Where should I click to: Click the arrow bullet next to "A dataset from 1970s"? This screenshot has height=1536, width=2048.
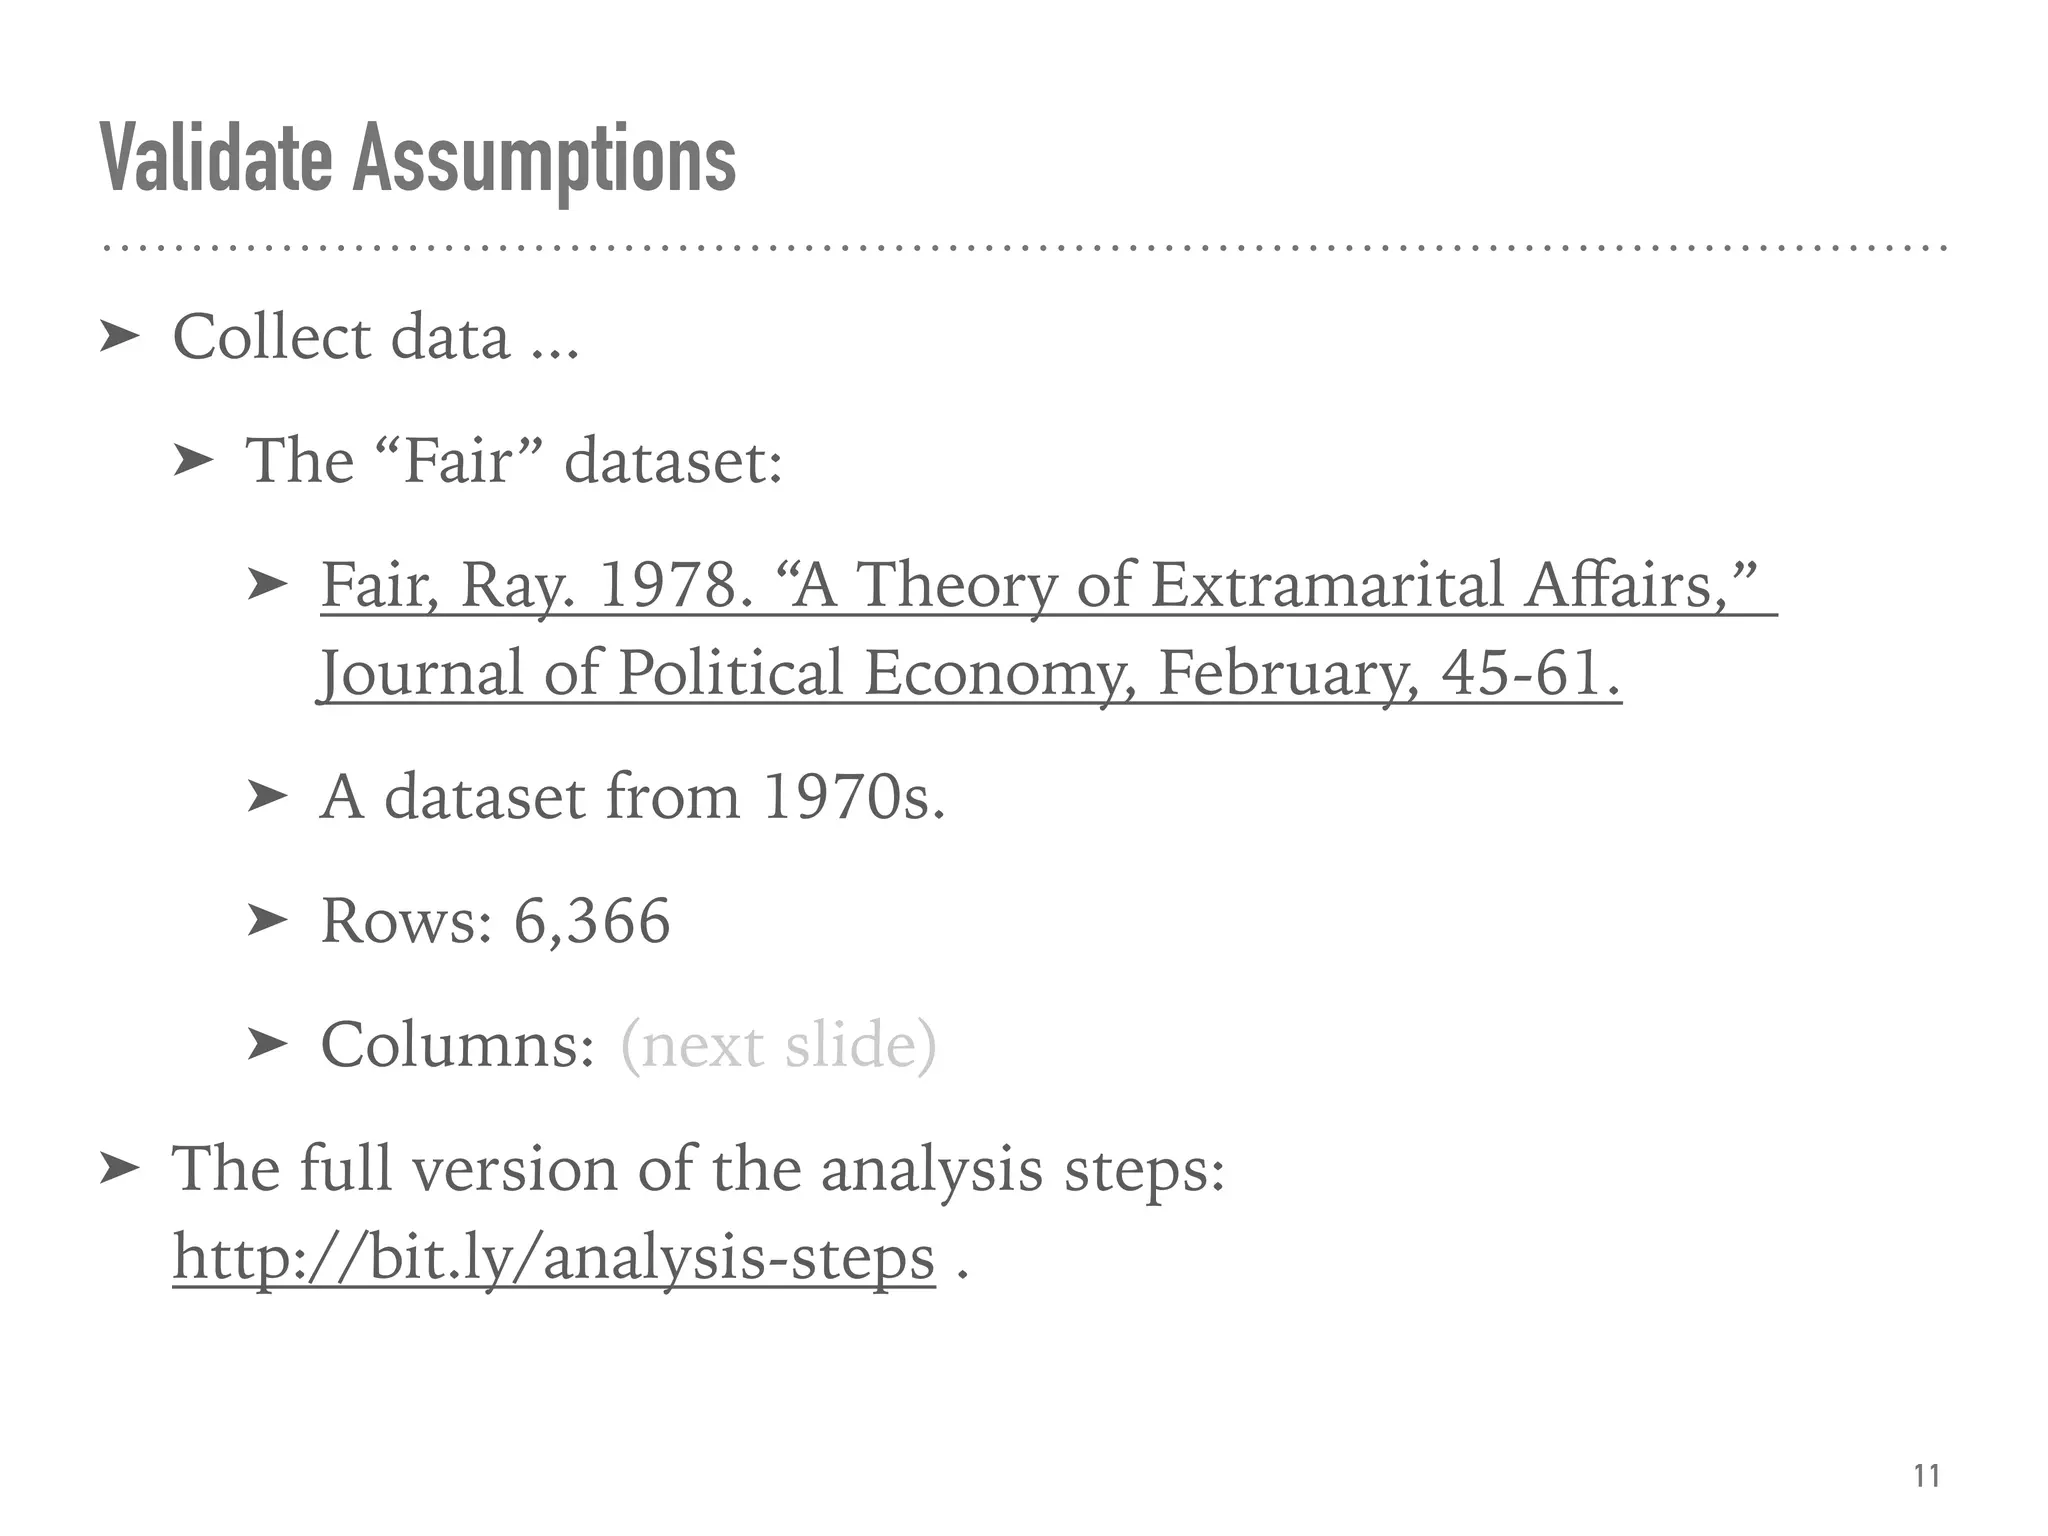[267, 797]
